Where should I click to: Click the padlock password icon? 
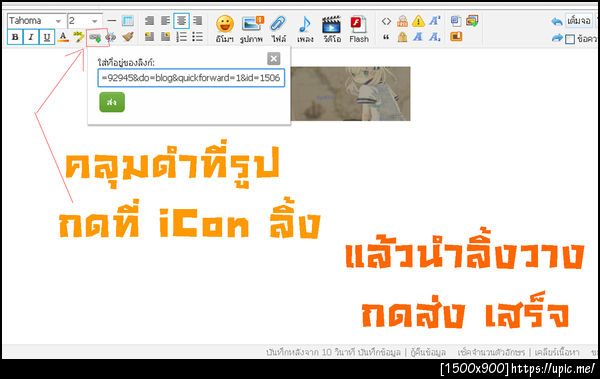(402, 37)
